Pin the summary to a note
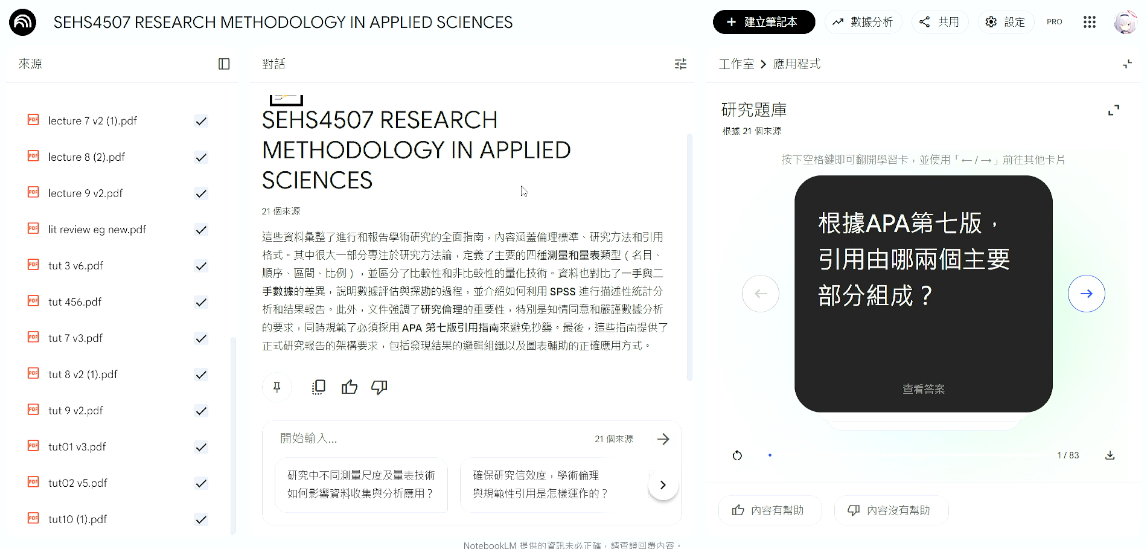This screenshot has width=1147, height=549. tap(276, 387)
